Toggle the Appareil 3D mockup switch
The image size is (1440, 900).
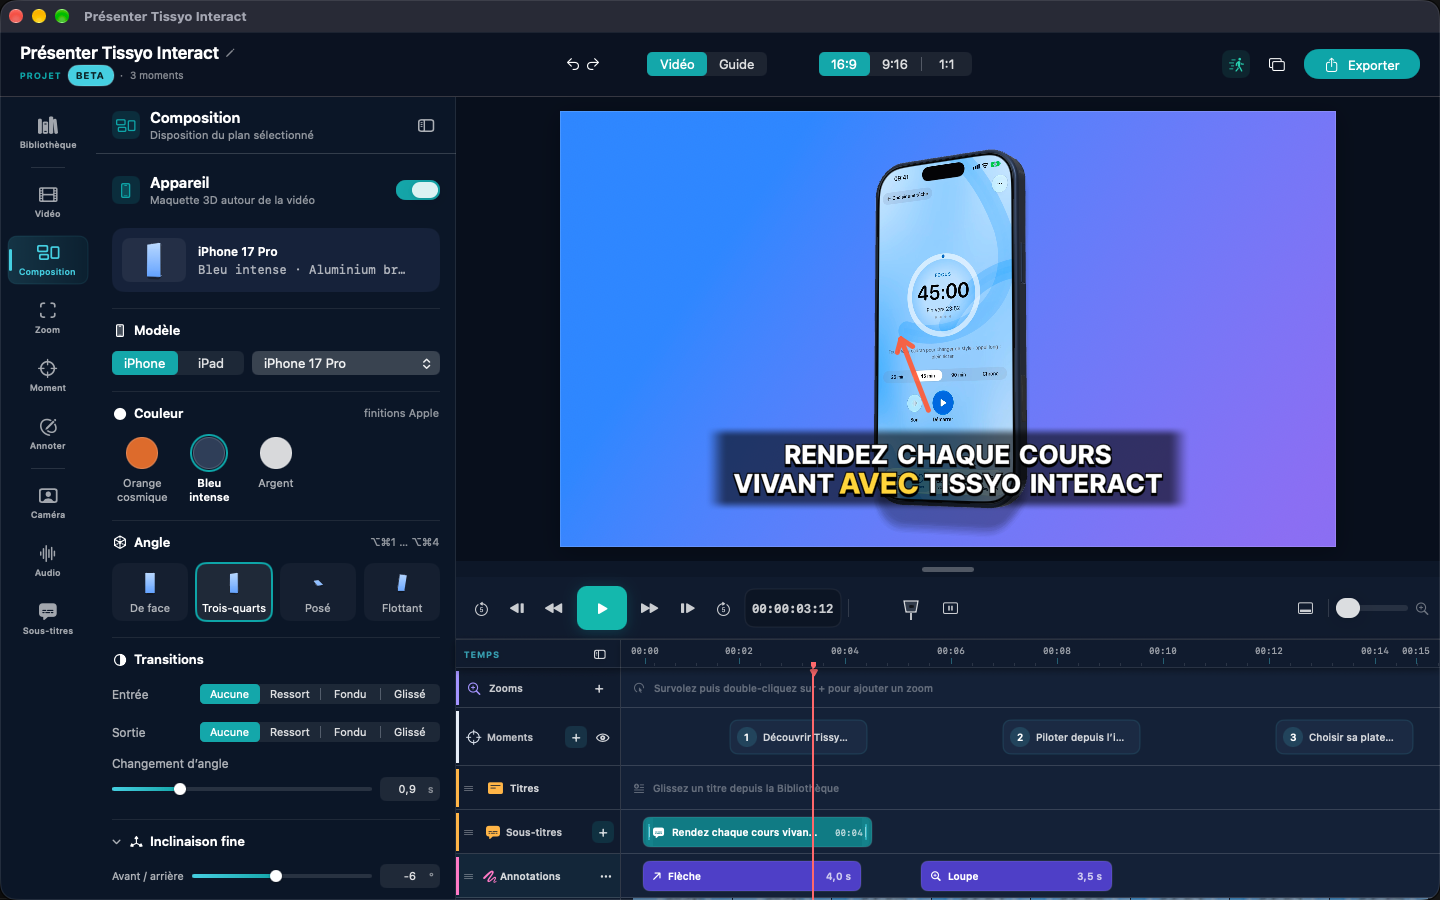418,190
